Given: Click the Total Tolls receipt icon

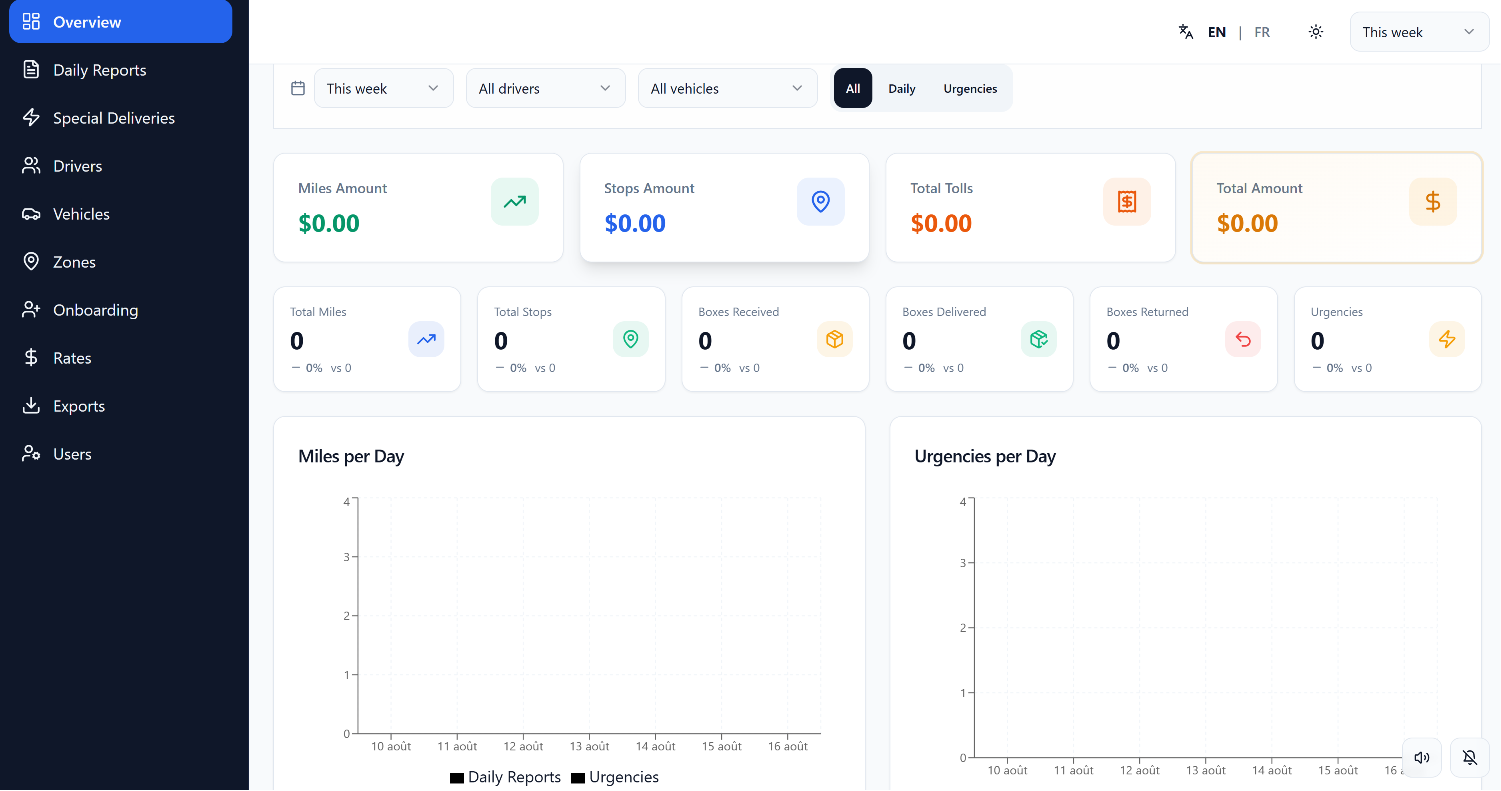Looking at the screenshot, I should point(1127,202).
